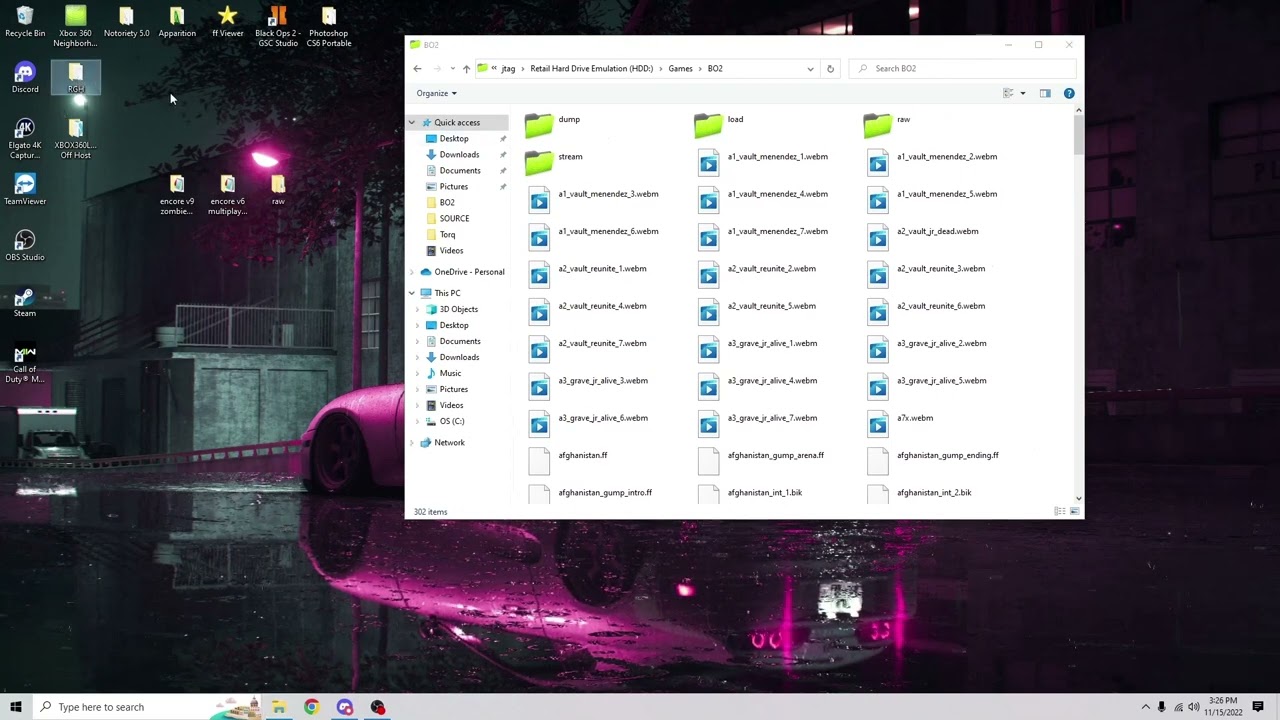Select the Notoriety 5.0 desktop folder
This screenshot has width=1280, height=720.
tap(126, 22)
